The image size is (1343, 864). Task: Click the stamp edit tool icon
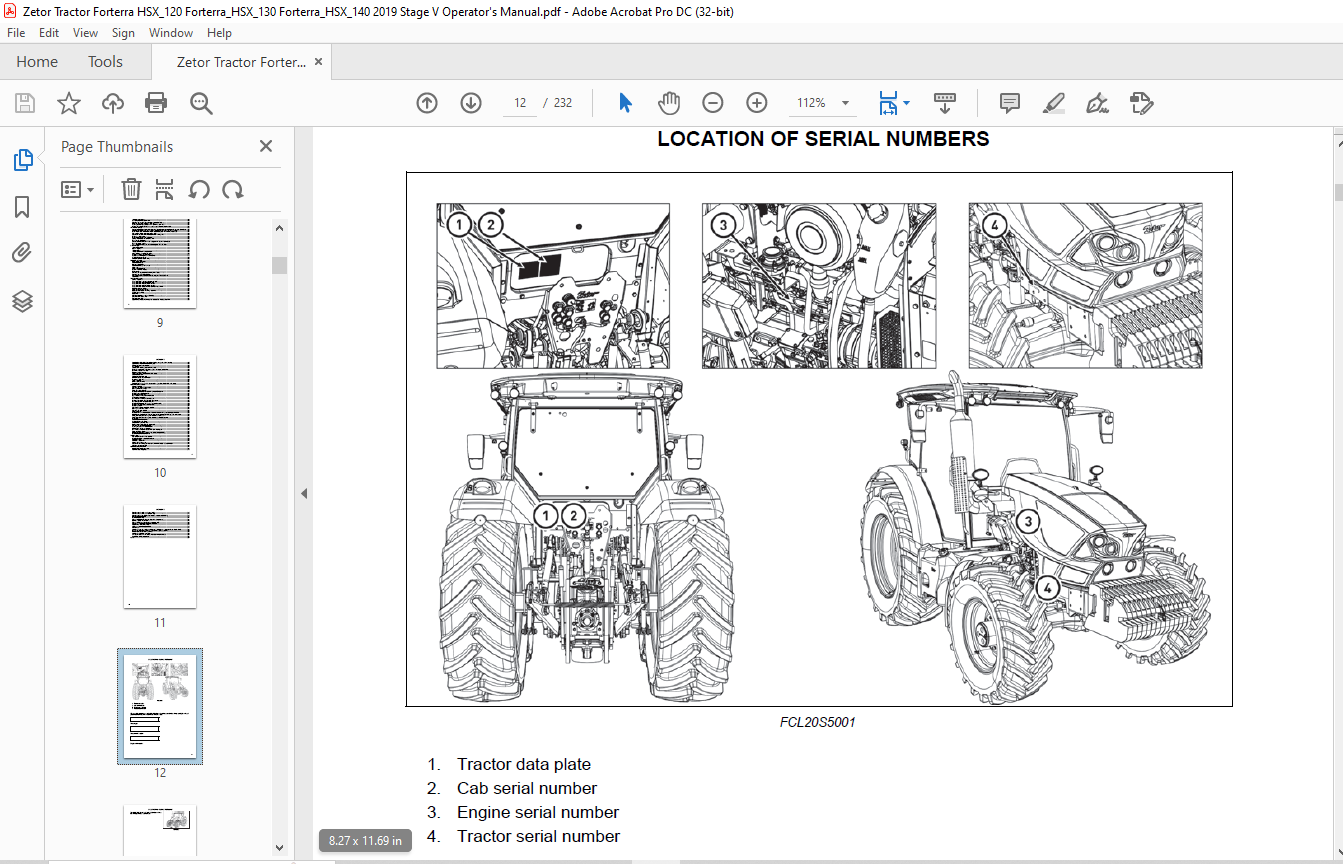[x=1141, y=103]
